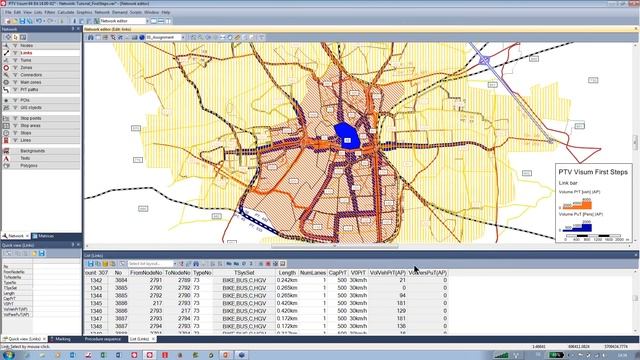Click the blue Volume PuT legend bar

pos(577,227)
